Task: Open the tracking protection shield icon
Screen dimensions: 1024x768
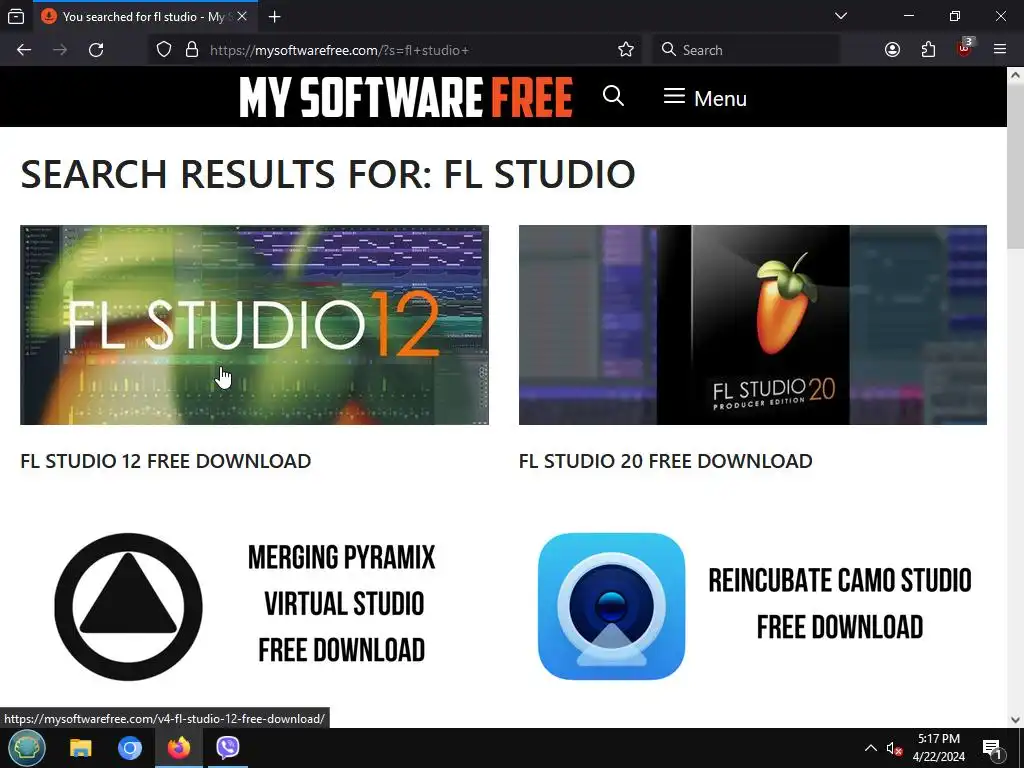Action: coord(164,50)
